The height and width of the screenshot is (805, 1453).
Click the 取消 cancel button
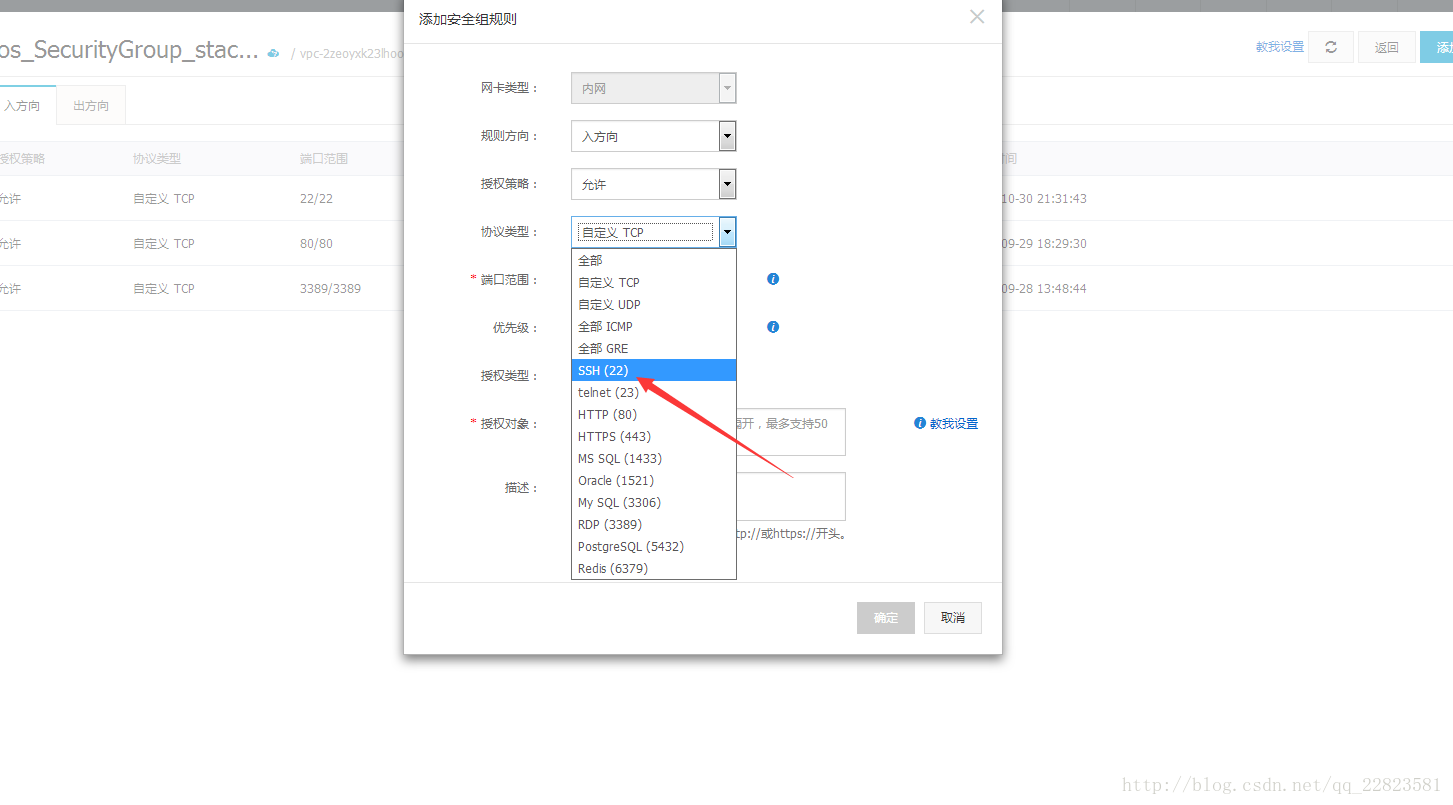[x=953, y=618]
